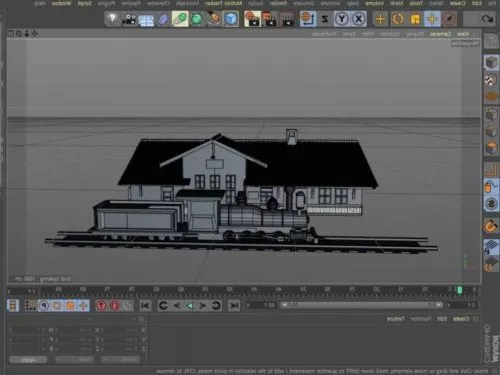The image size is (500, 375).
Task: Toggle the Y axis lock
Action: (x=342, y=19)
